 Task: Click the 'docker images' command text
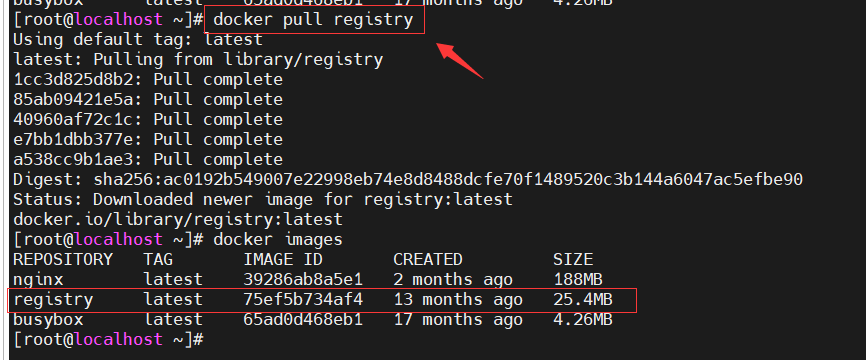pyautogui.click(x=278, y=240)
